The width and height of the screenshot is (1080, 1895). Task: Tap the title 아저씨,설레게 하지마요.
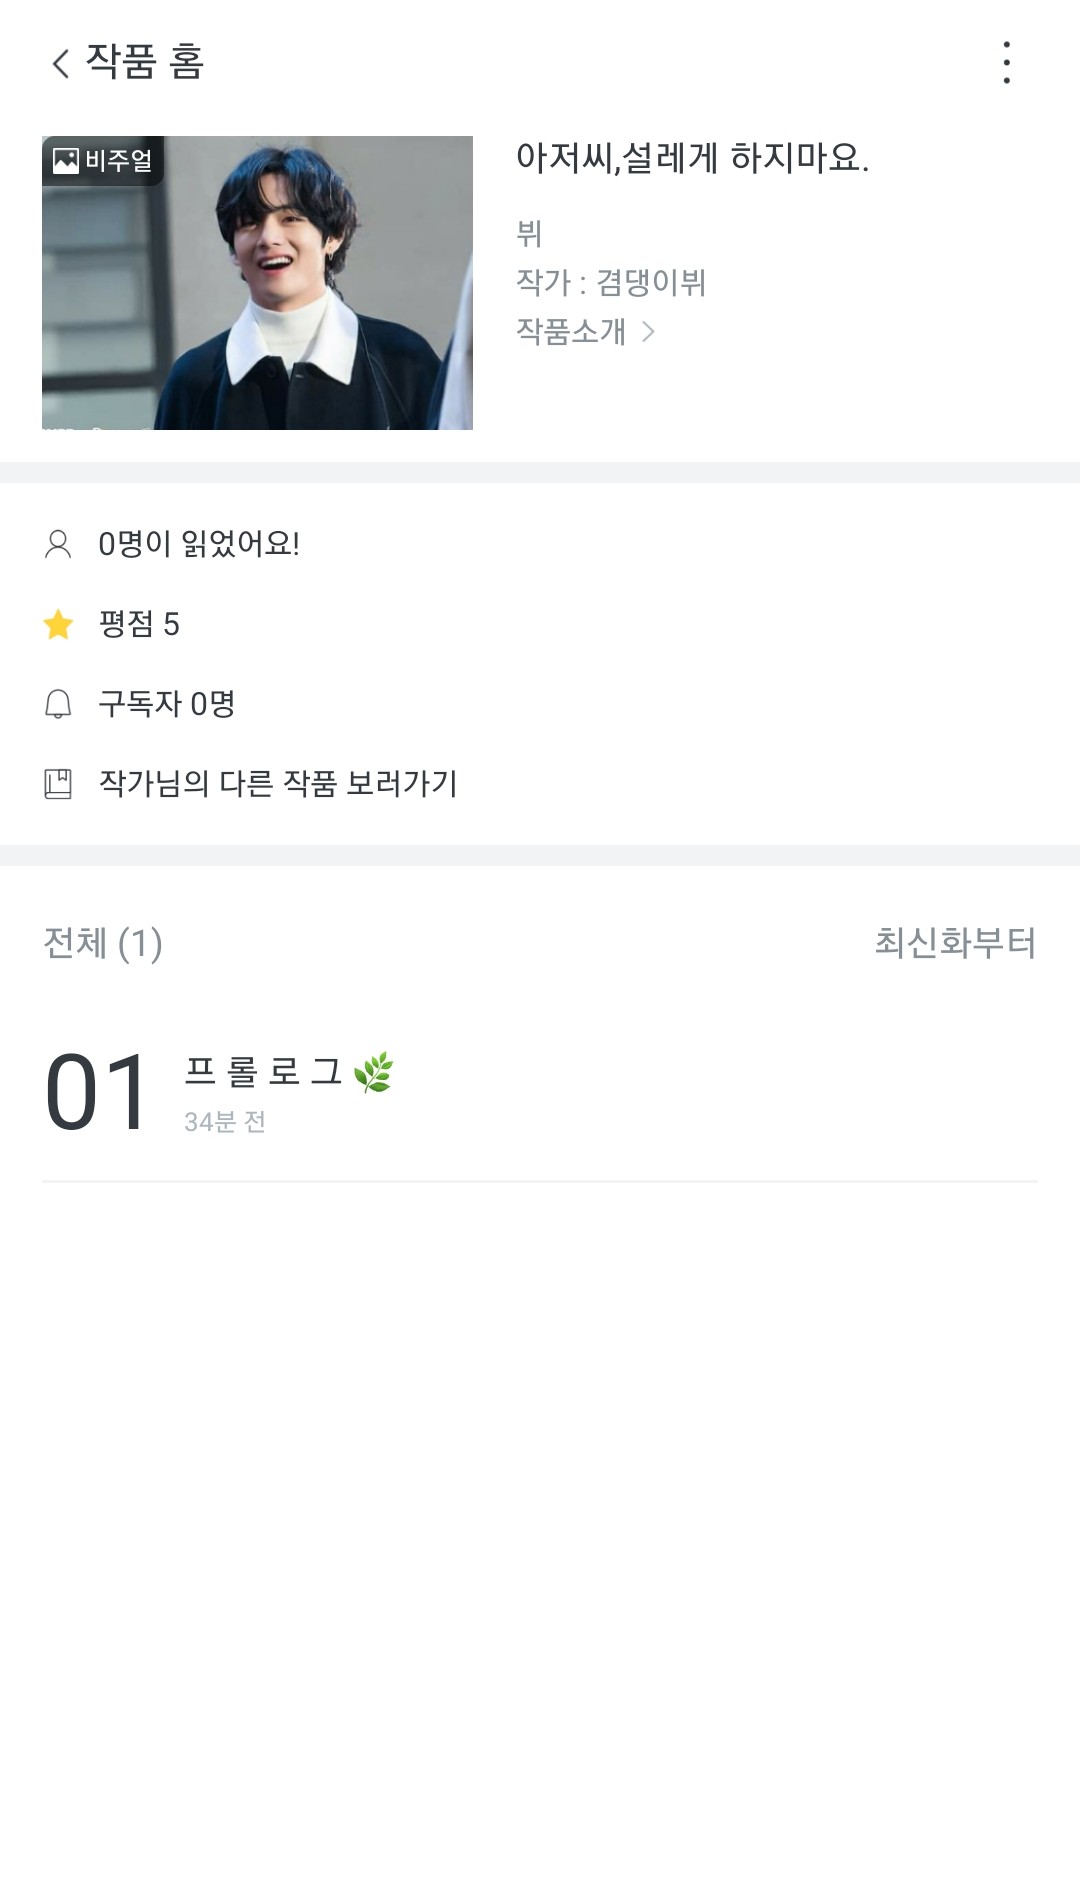pyautogui.click(x=692, y=158)
